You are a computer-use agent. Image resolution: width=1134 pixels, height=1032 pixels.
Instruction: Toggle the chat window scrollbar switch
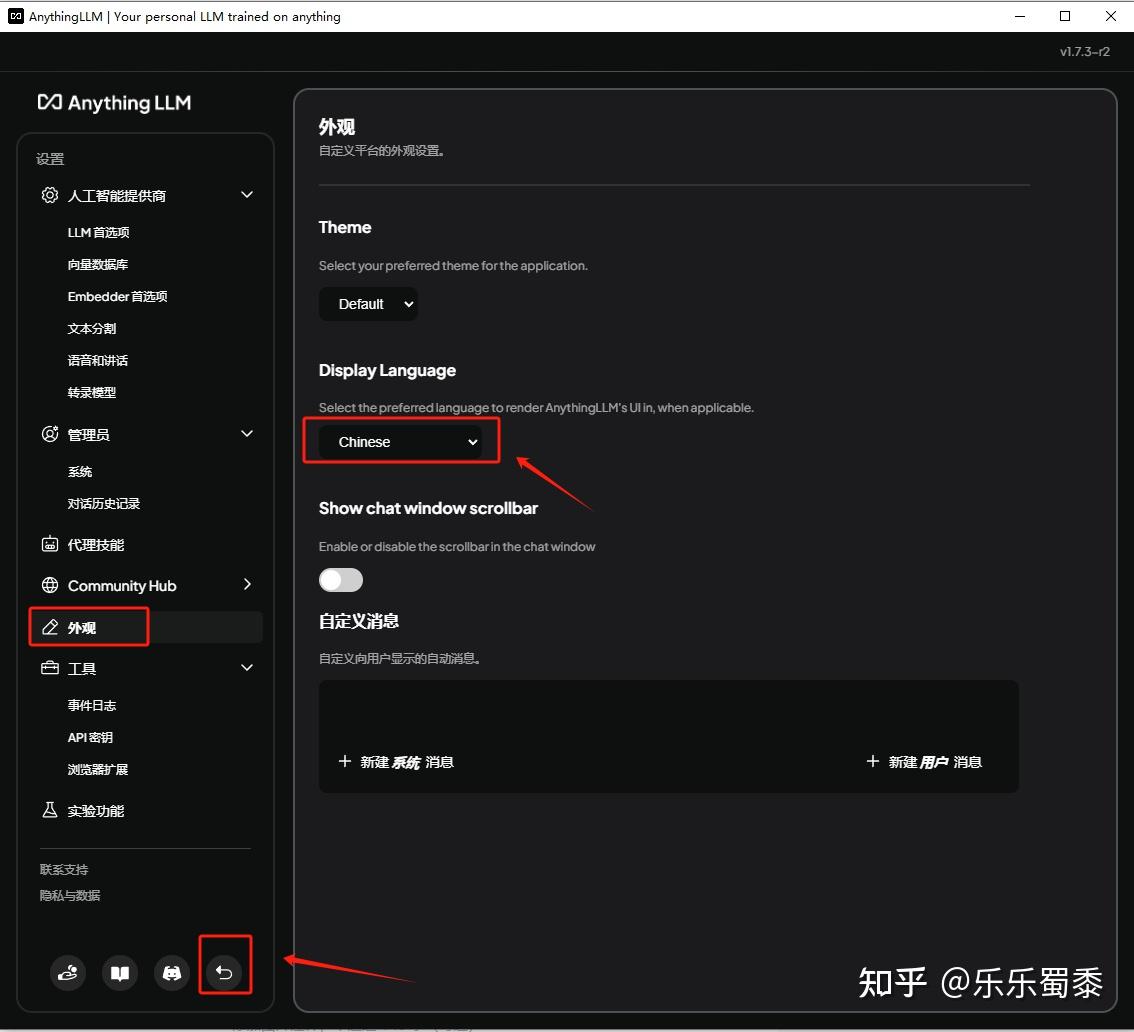tap(341, 580)
